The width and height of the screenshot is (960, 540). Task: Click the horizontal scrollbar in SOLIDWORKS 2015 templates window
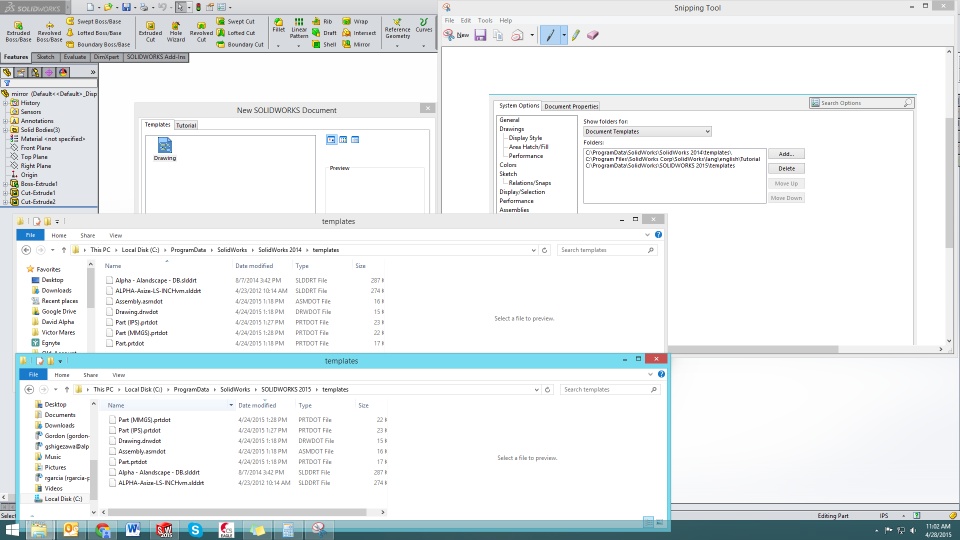coord(238,512)
